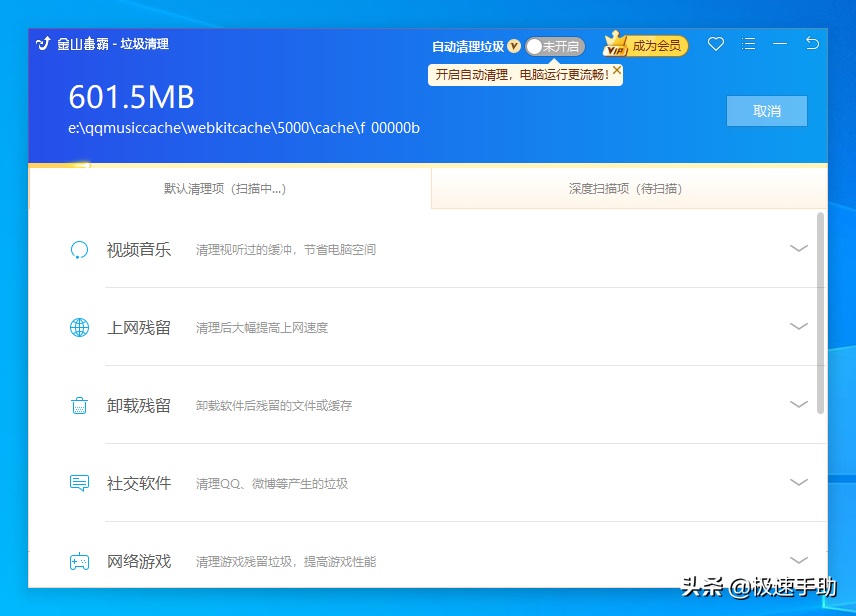The height and width of the screenshot is (616, 856).
Task: Click the VIP crown icon
Action: coord(615,45)
